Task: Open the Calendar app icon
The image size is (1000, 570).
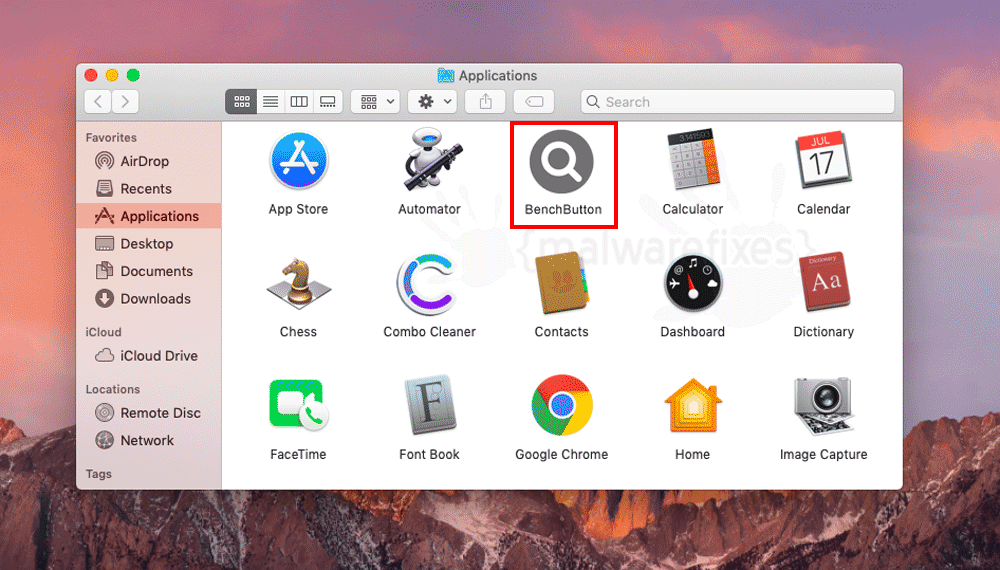Action: pos(823,160)
